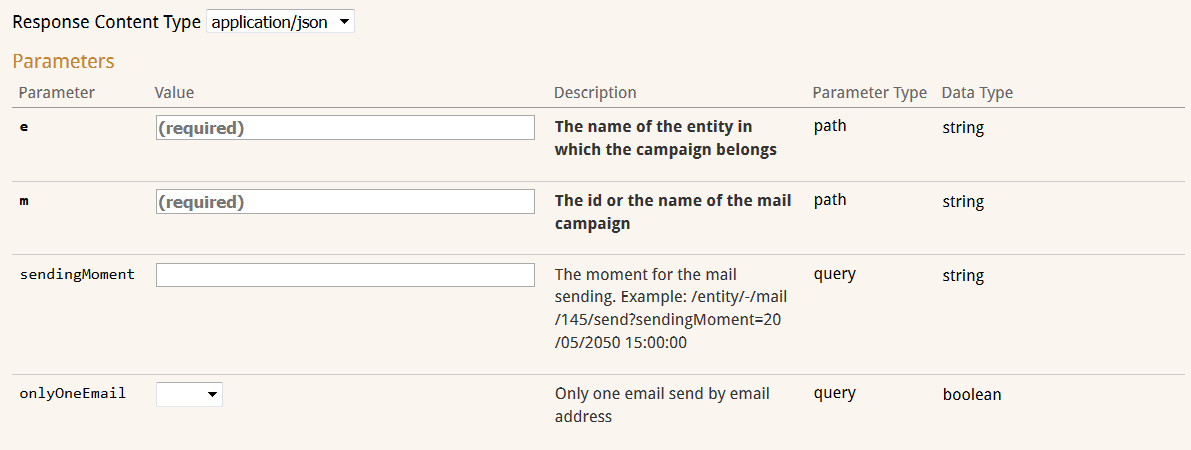Viewport: 1191px width, 450px height.
Task: Click the 'm' mail campaign input field
Action: coord(345,202)
